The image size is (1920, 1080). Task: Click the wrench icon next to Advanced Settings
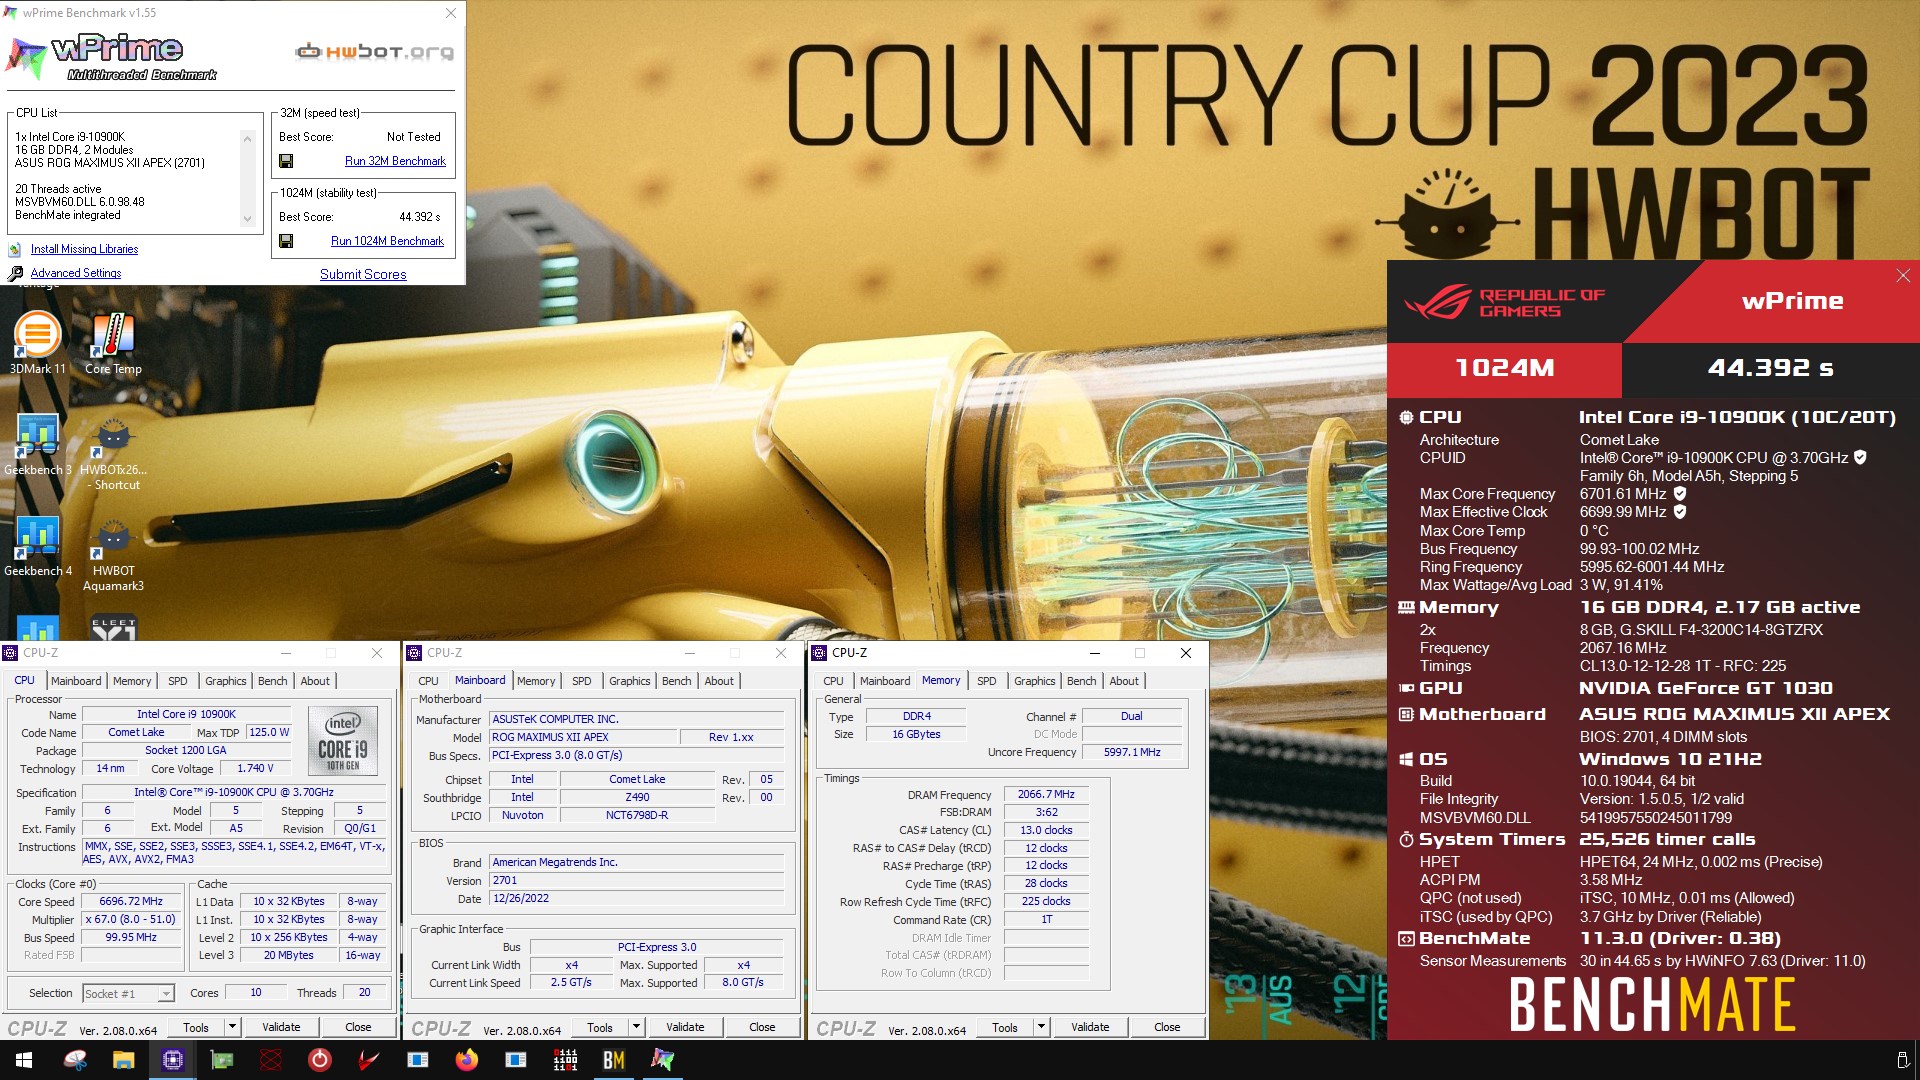[x=15, y=273]
